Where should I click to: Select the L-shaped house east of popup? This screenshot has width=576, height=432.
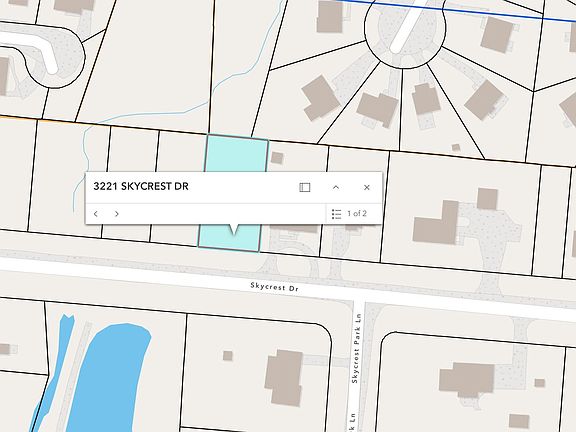436,223
